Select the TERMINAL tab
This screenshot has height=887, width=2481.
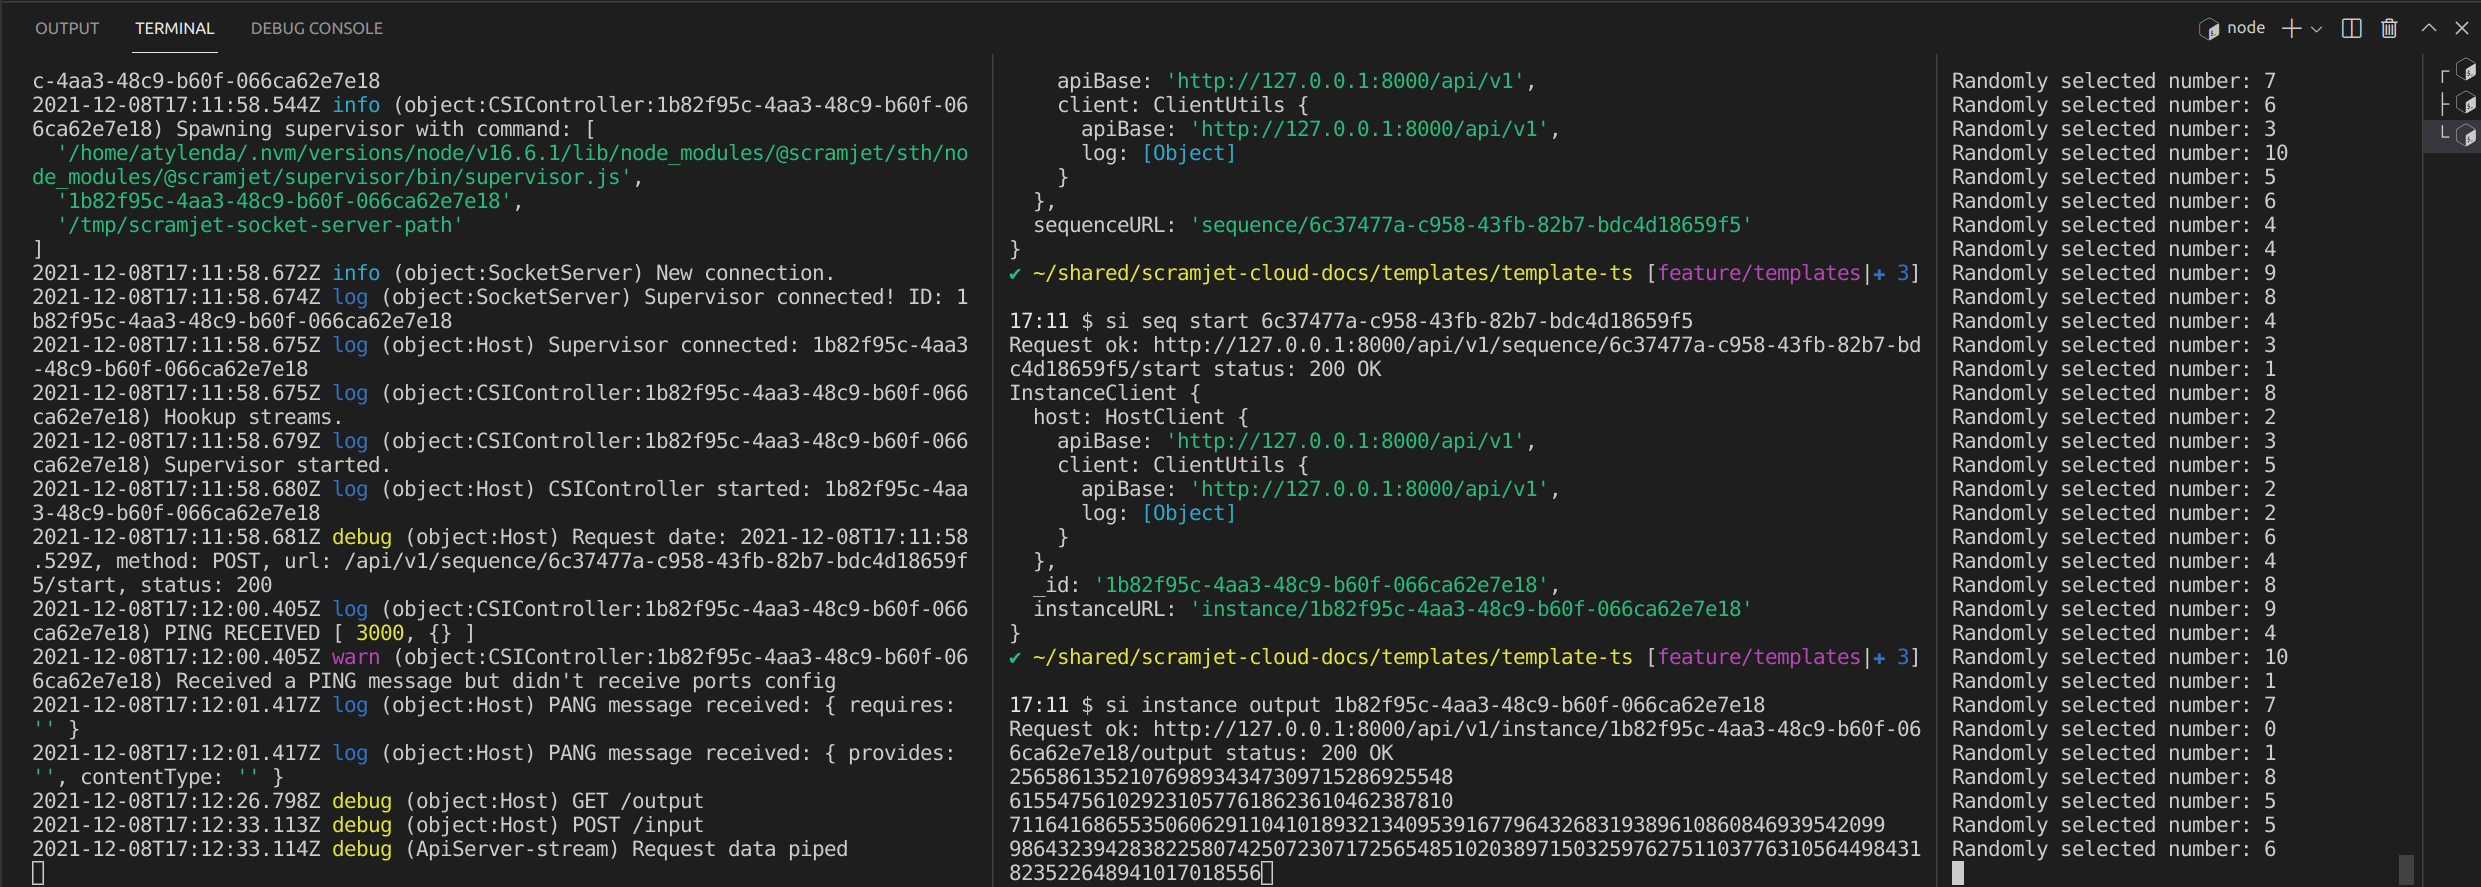click(175, 28)
